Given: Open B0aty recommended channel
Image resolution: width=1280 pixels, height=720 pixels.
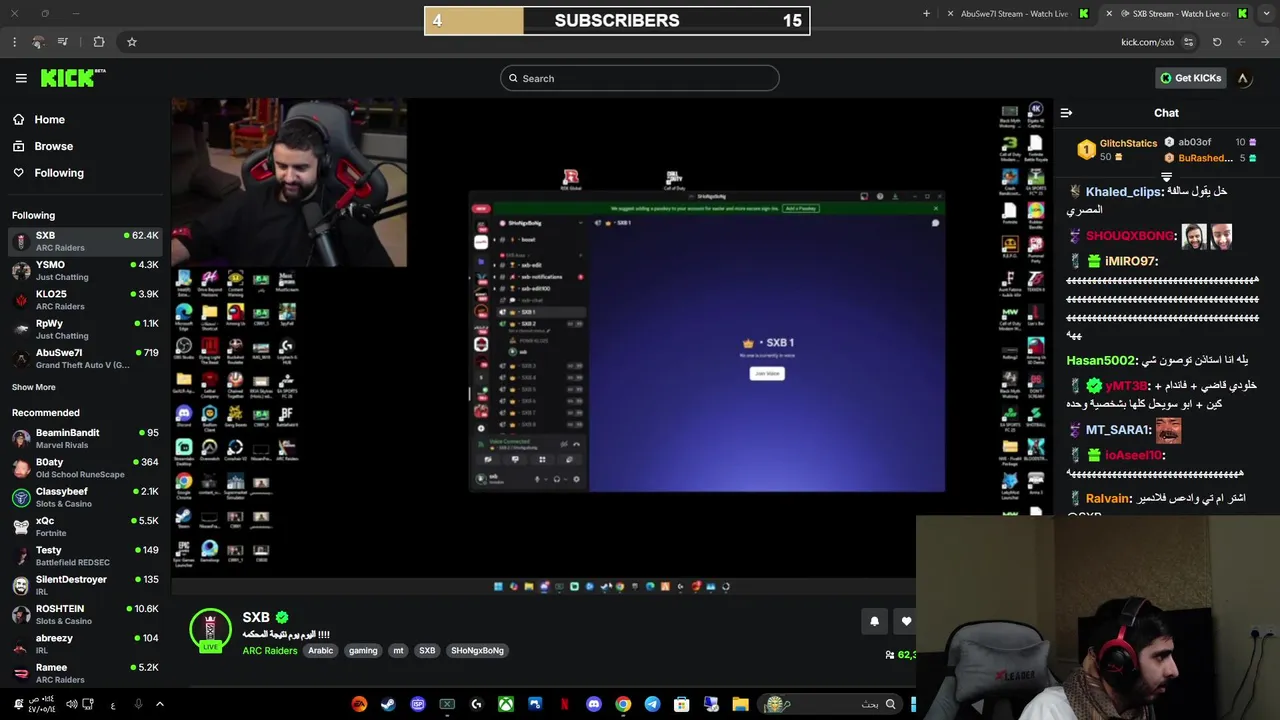Looking at the screenshot, I should point(85,468).
